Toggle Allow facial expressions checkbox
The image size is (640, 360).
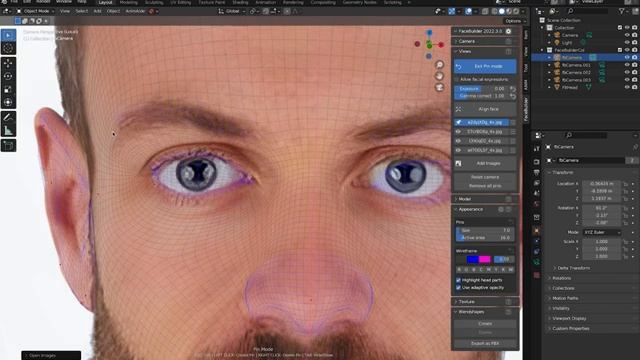(457, 80)
